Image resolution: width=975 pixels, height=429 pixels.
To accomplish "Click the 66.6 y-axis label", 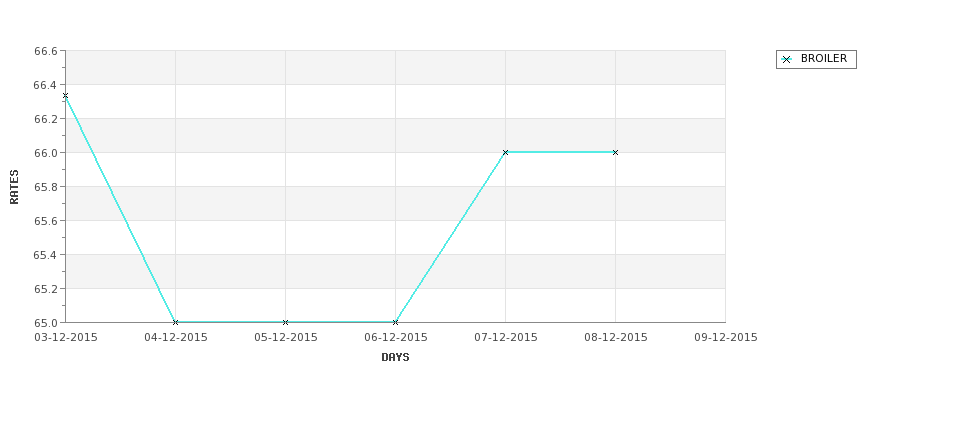I will (46, 51).
